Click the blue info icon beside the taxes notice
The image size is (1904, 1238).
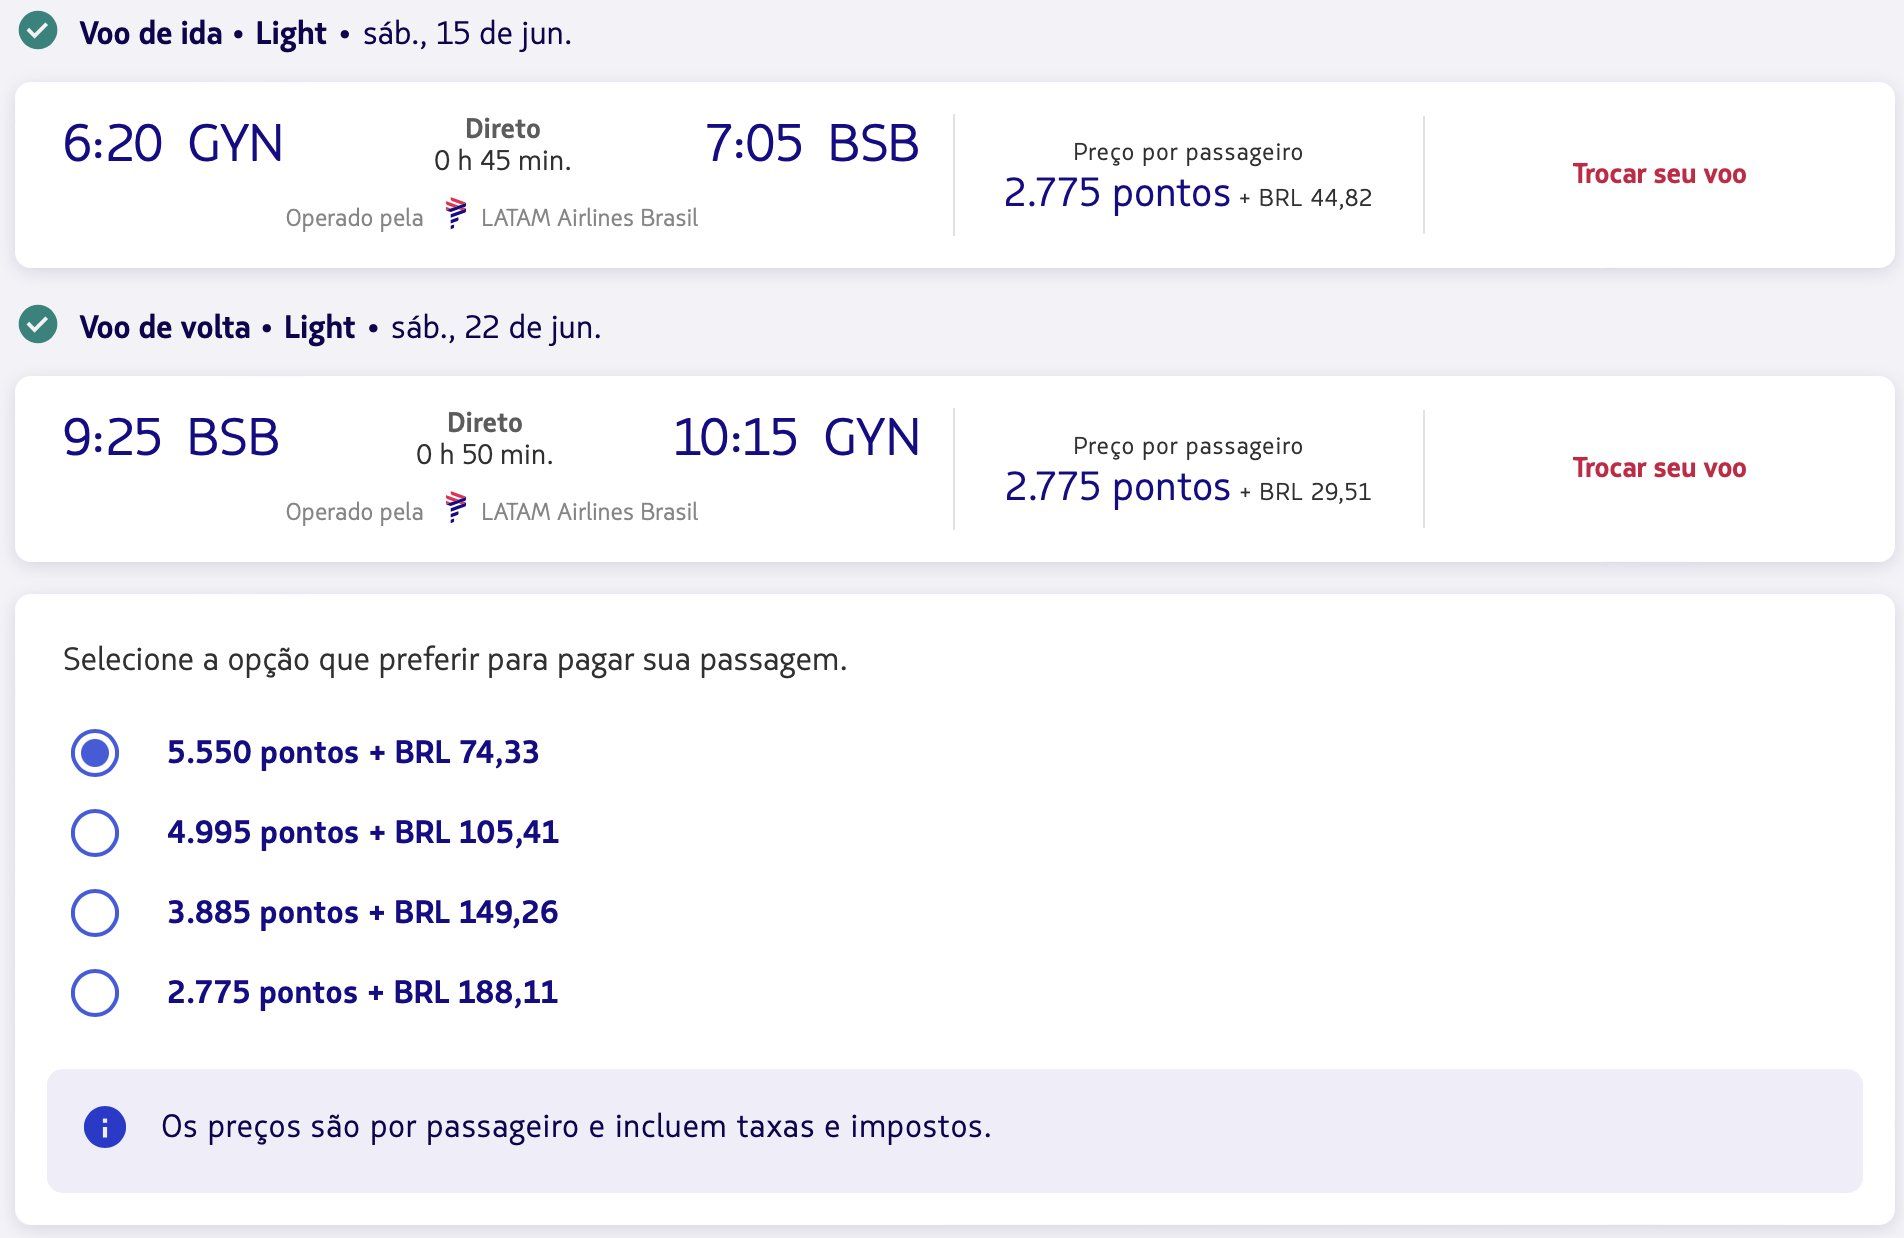105,1127
